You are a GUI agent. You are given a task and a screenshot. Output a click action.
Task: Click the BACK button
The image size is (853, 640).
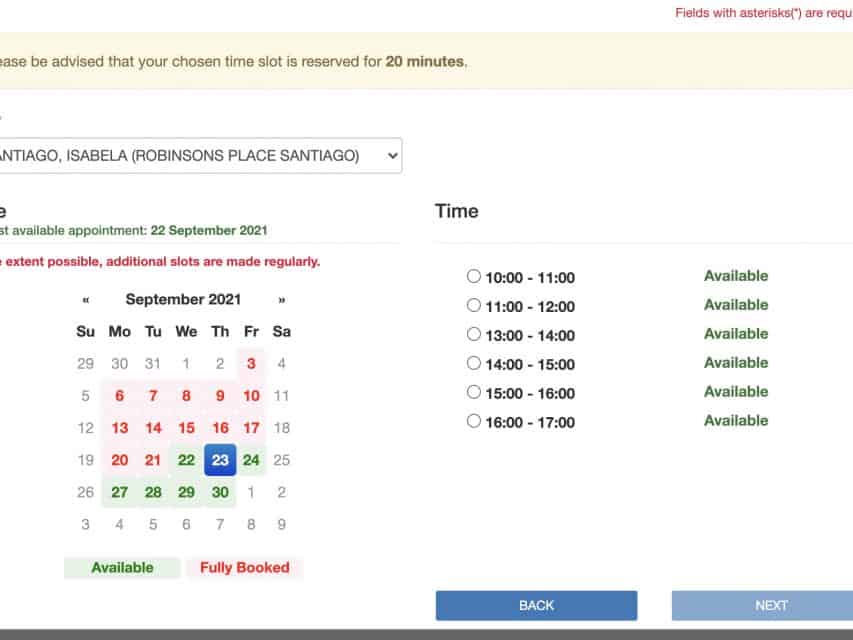point(536,605)
